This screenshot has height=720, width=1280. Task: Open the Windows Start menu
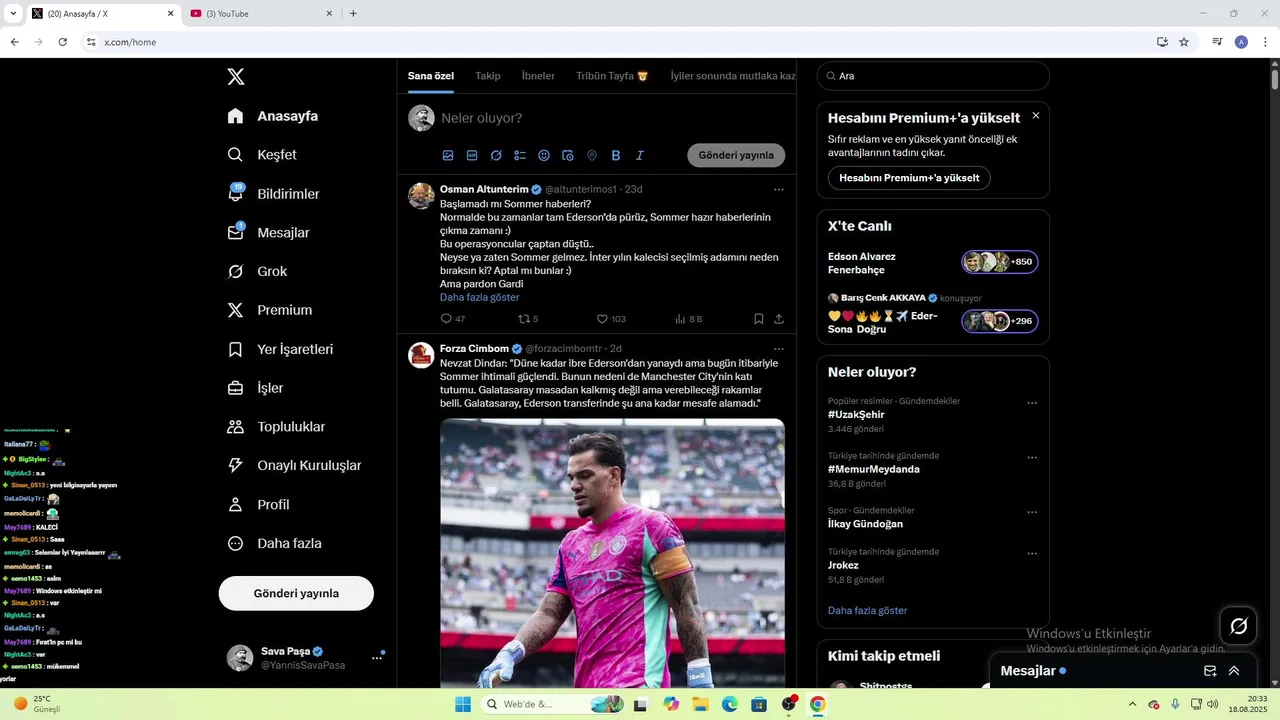click(x=463, y=704)
